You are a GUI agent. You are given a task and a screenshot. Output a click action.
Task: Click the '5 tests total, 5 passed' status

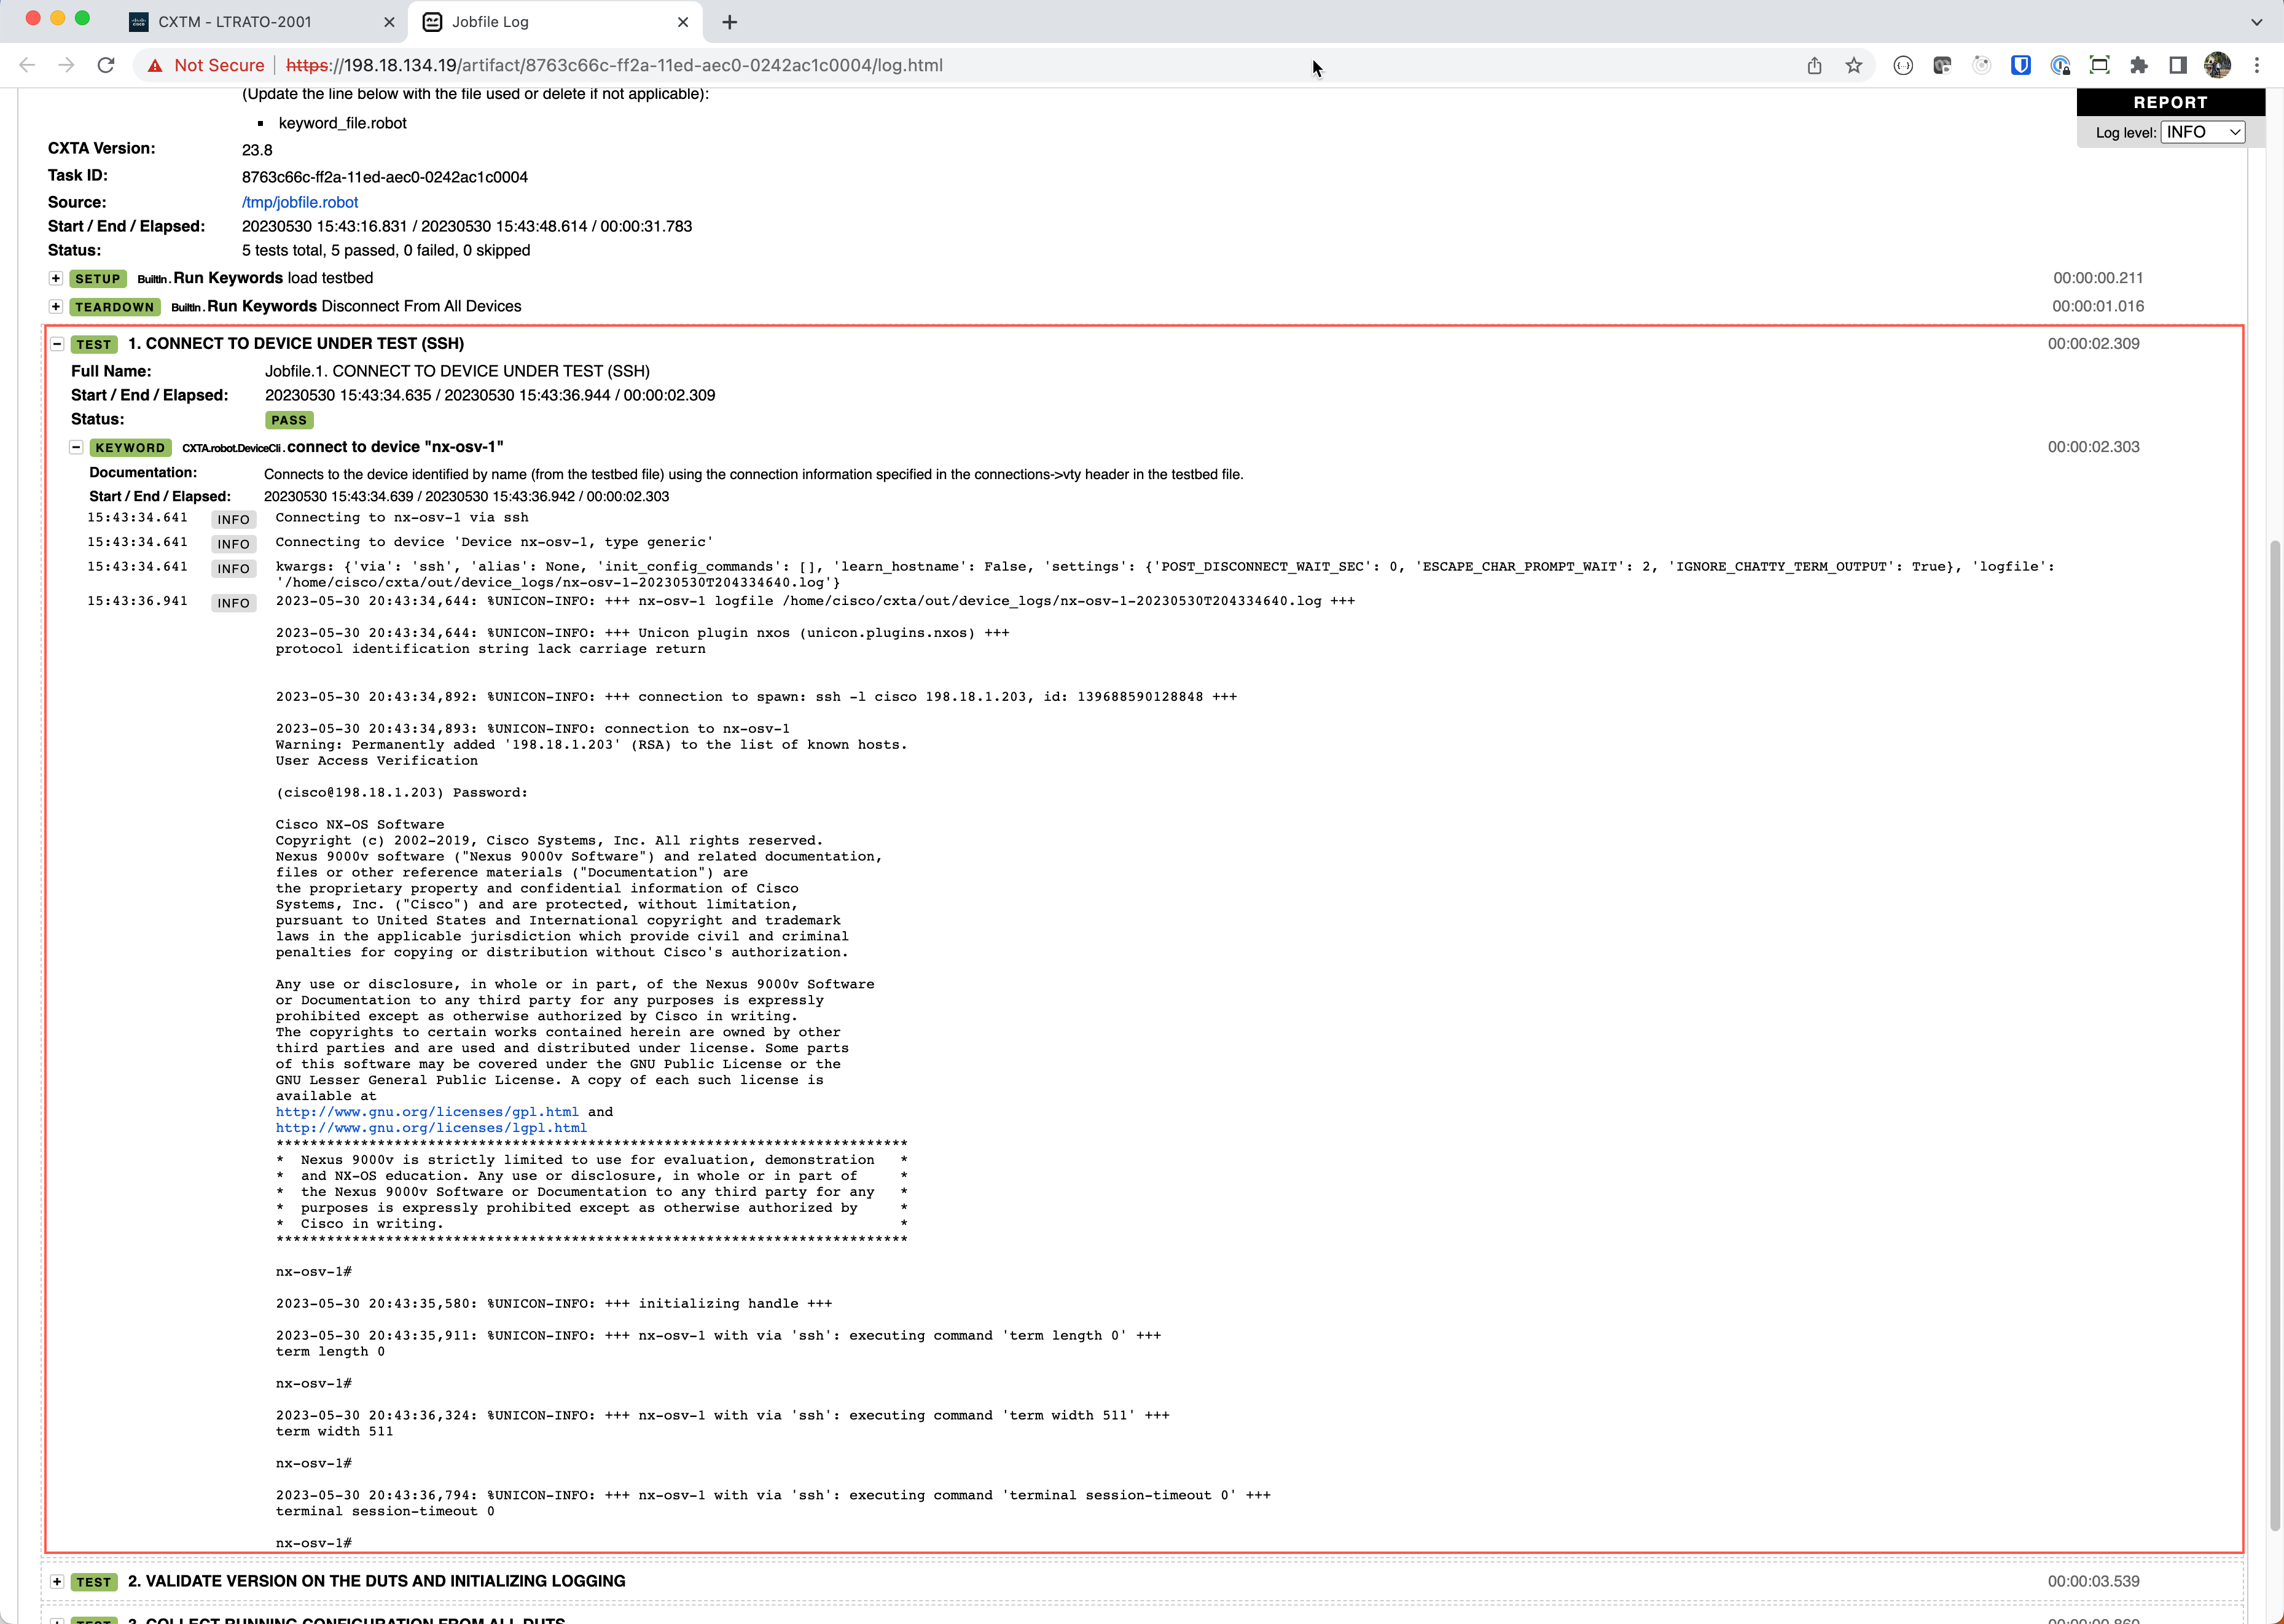click(x=386, y=250)
